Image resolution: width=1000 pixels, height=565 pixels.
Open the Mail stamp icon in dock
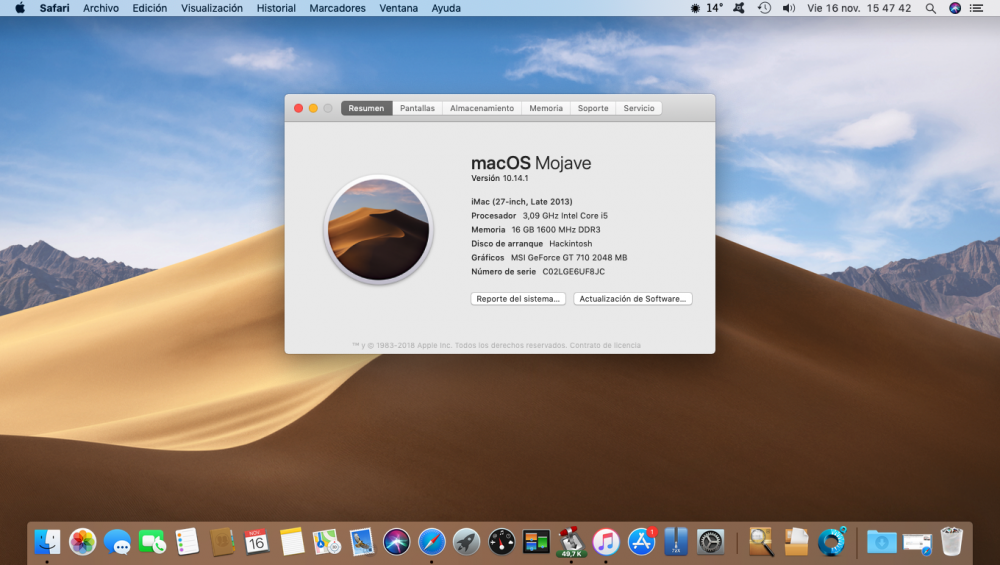(361, 542)
